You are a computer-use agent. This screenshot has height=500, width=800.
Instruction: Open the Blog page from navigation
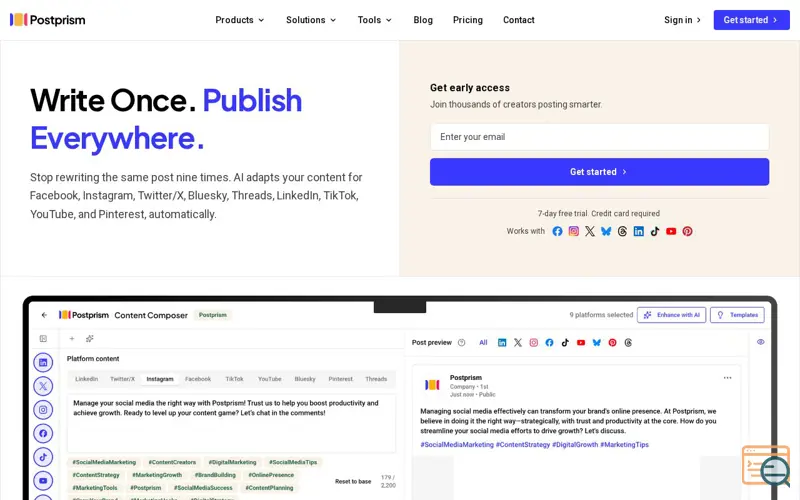[423, 20]
